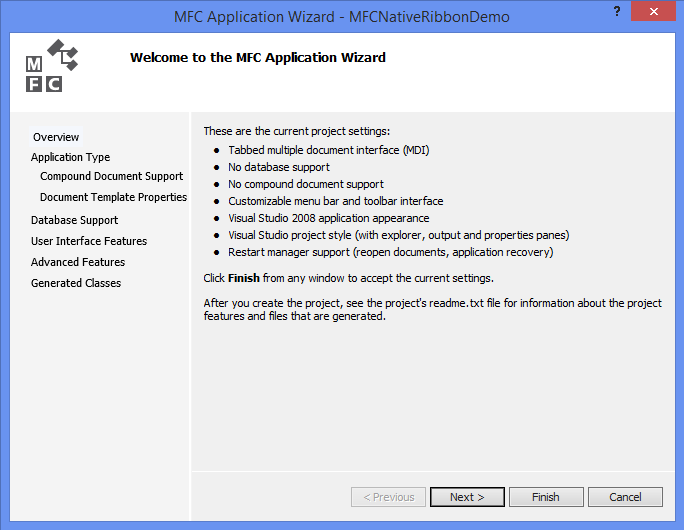Click 'Customizable menu bar and toolbar interface'

(335, 201)
